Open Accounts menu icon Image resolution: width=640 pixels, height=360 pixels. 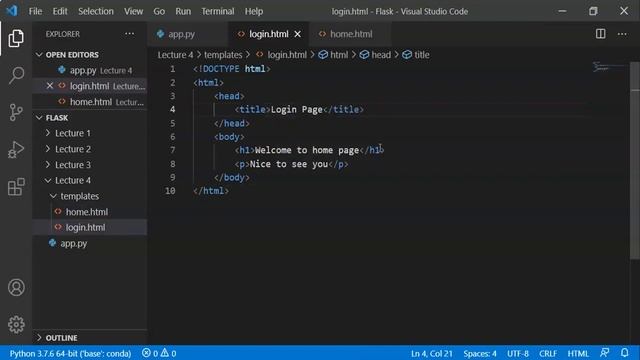(x=16, y=287)
